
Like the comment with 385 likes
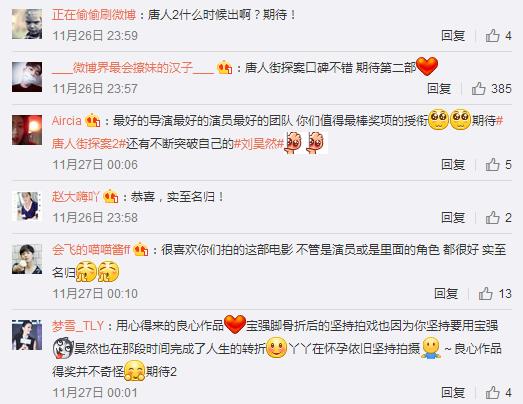pyautogui.click(x=479, y=88)
